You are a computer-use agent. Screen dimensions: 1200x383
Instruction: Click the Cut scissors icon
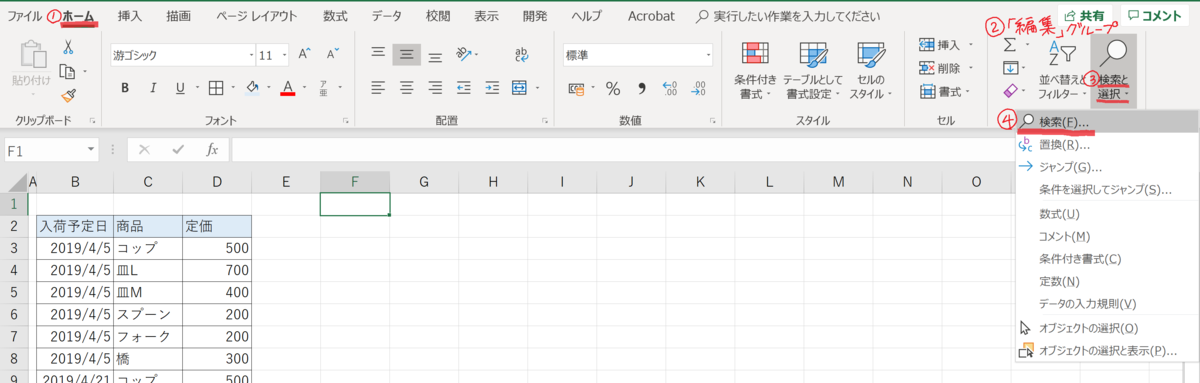68,47
